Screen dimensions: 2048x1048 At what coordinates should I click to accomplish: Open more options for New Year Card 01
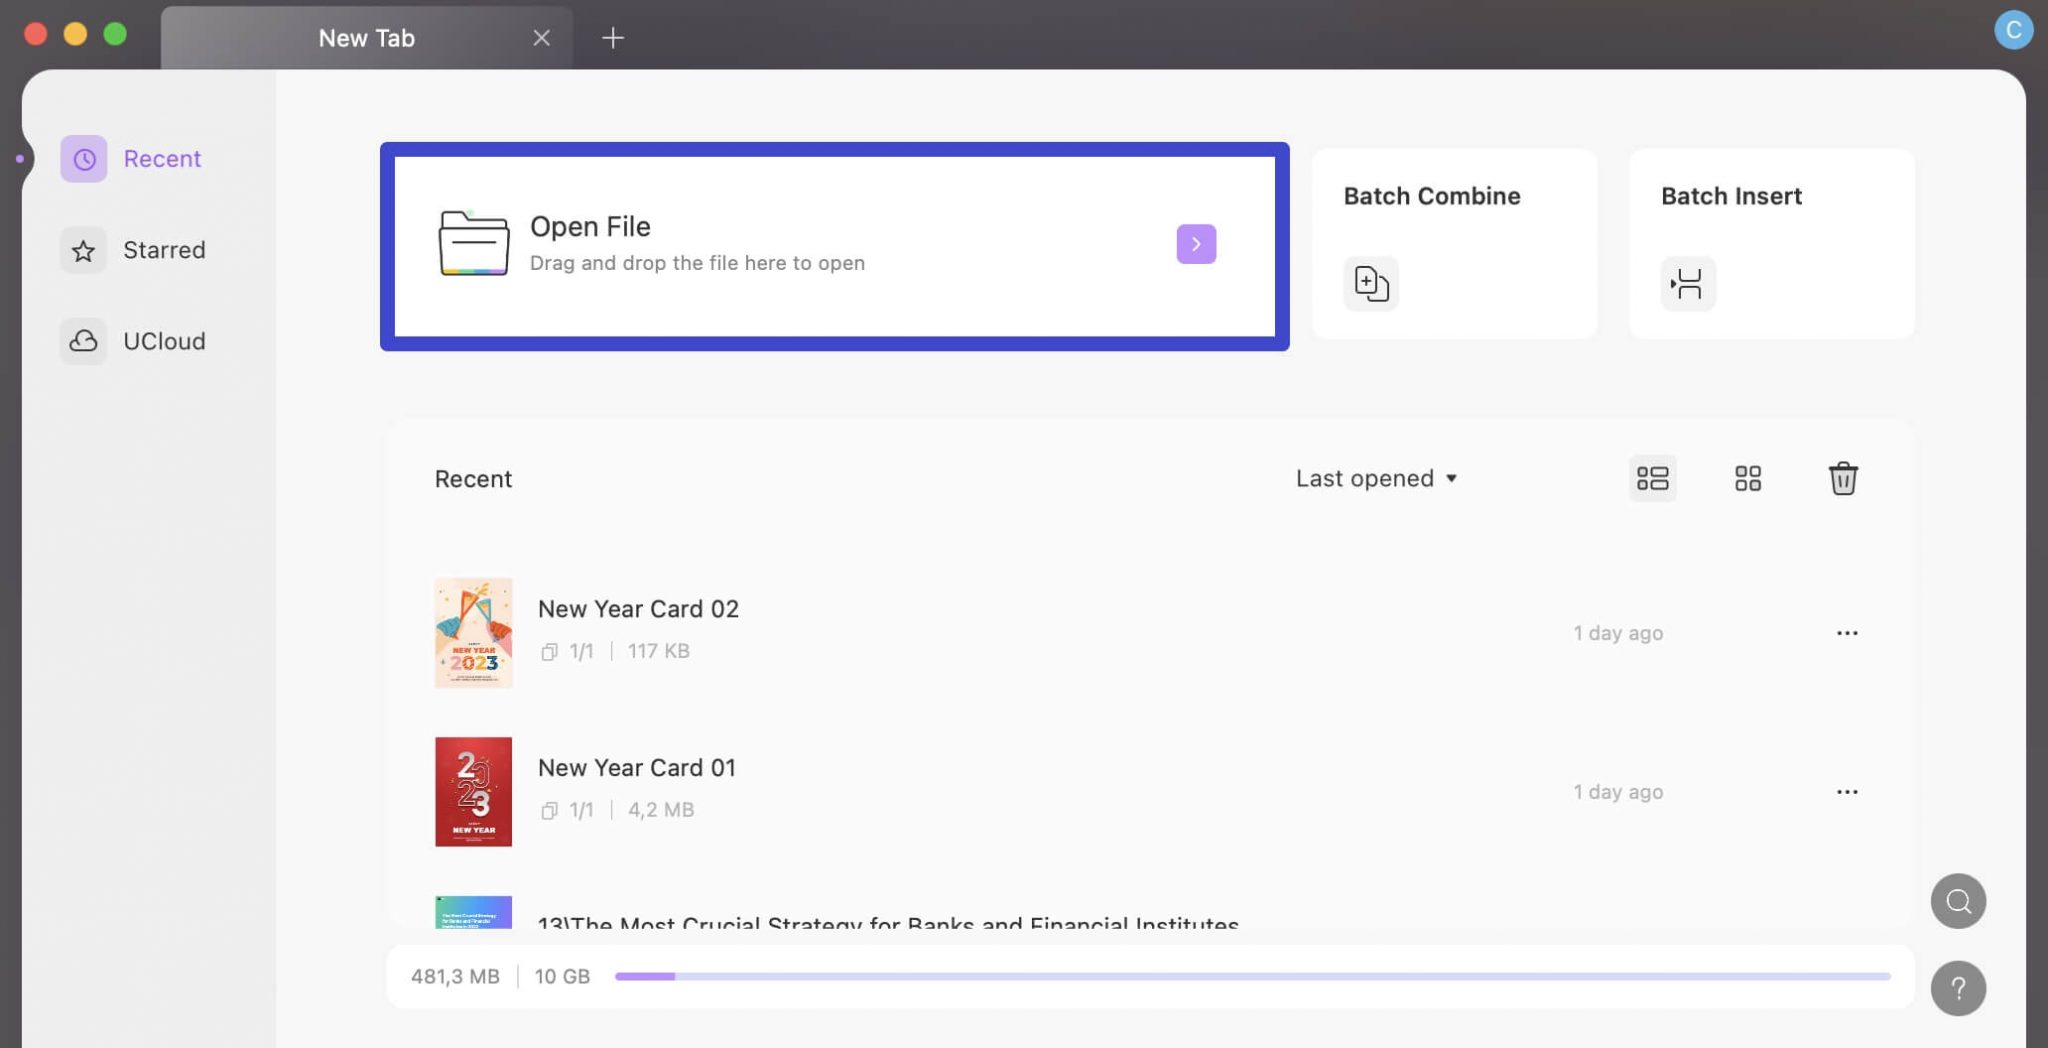pyautogui.click(x=1848, y=791)
